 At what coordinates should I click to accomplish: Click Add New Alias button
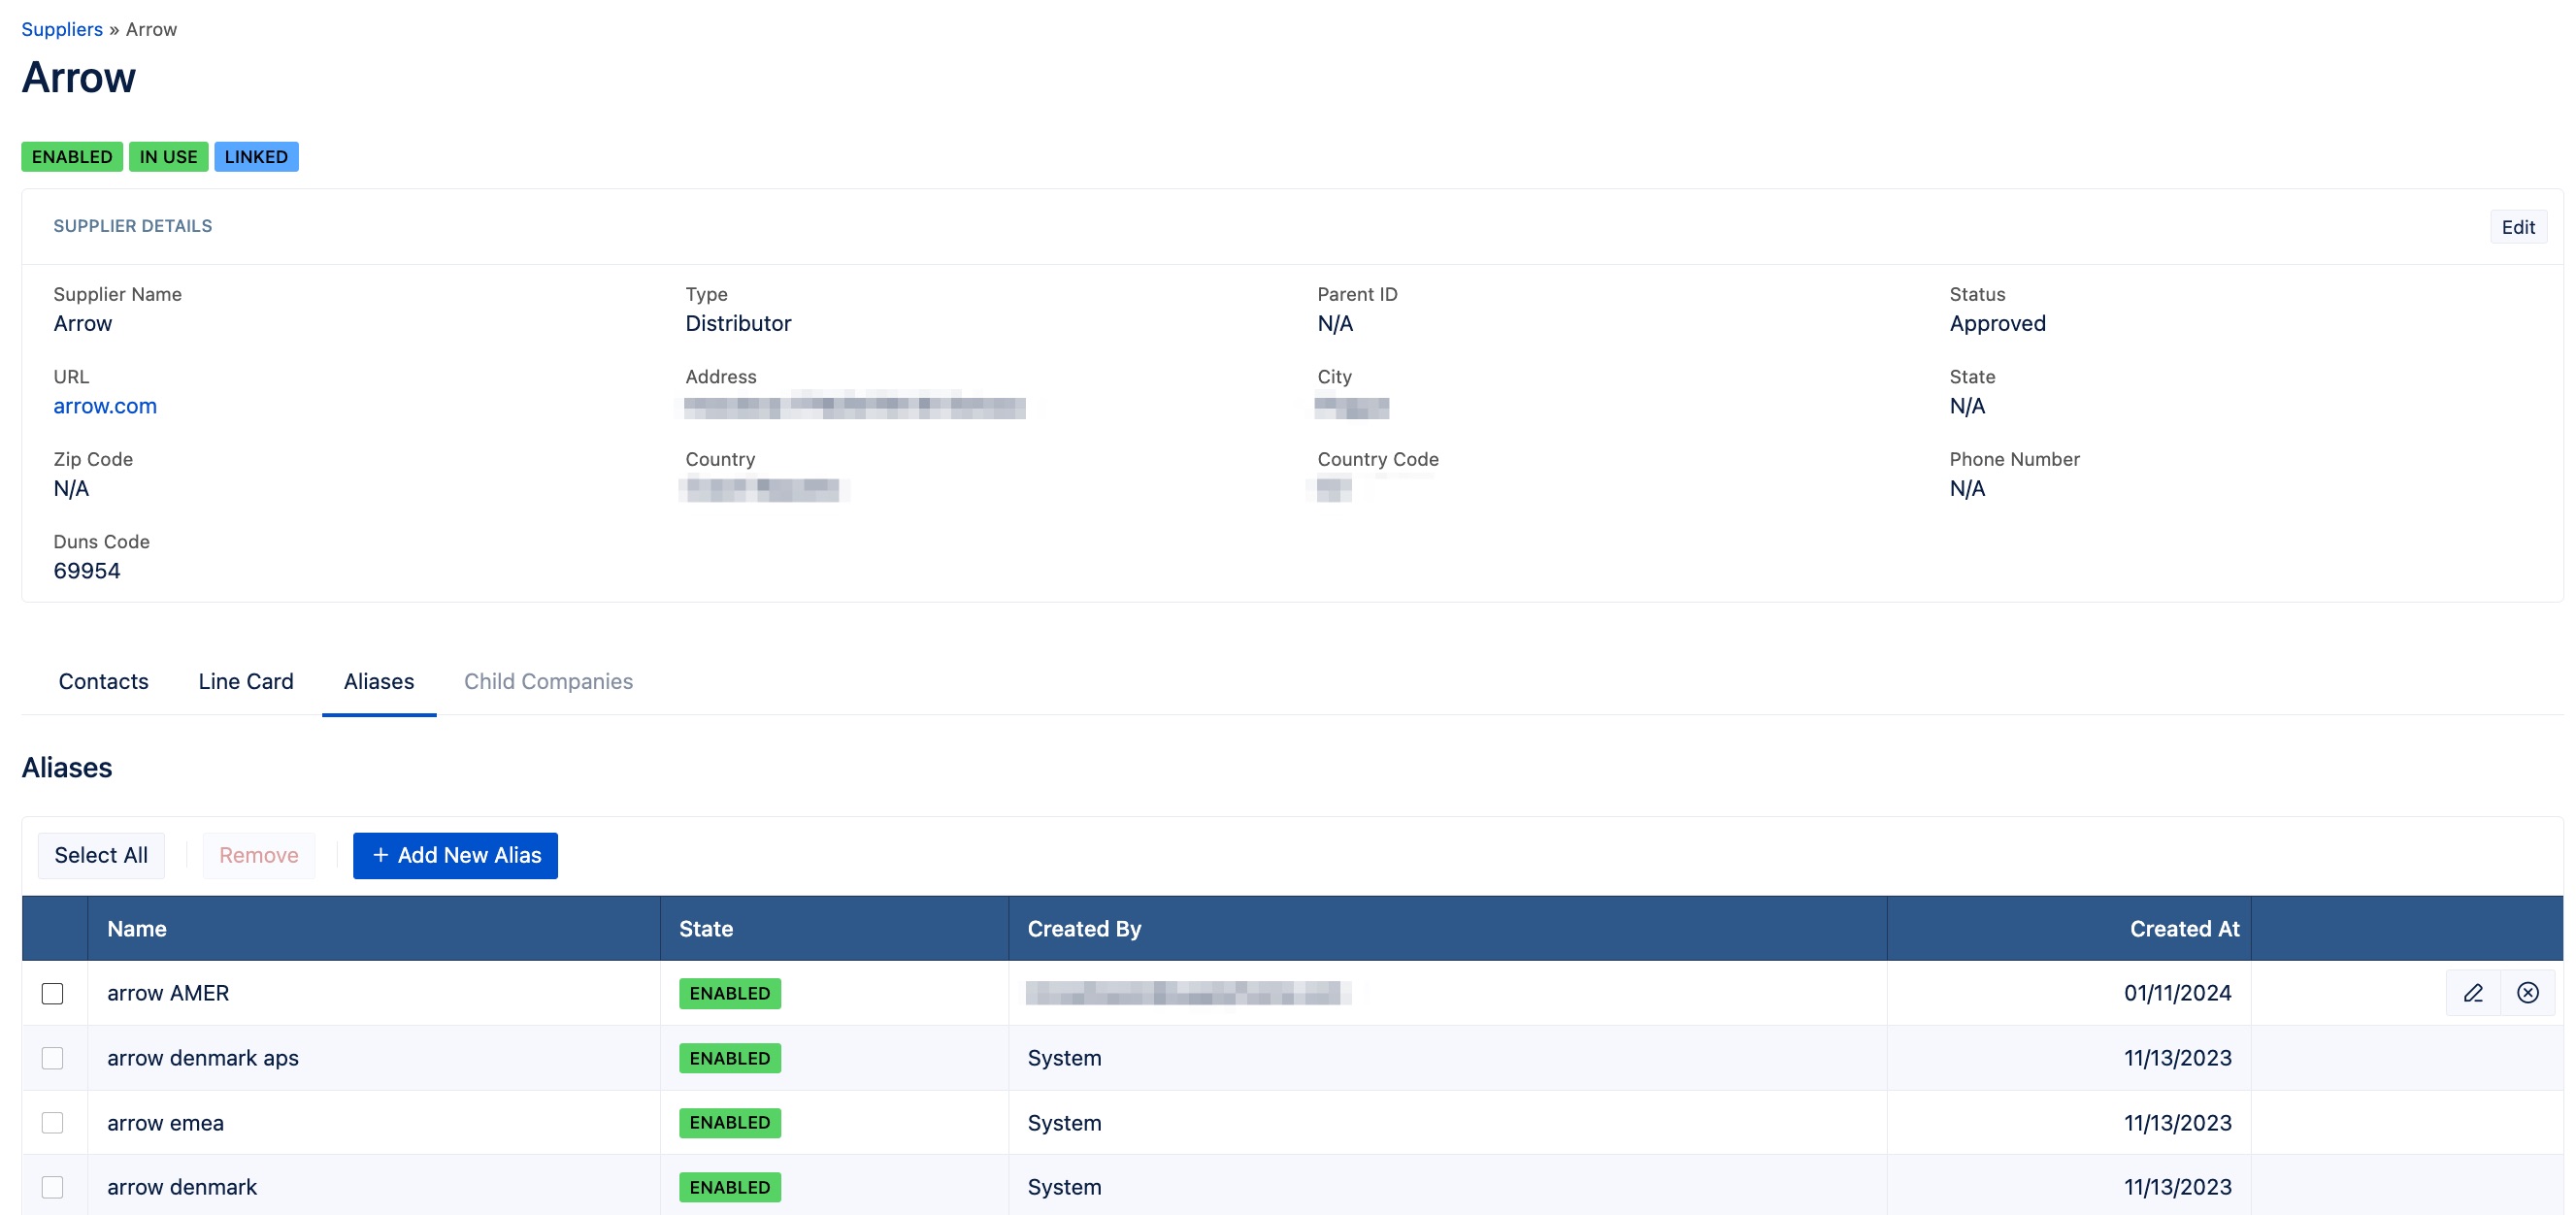(455, 855)
